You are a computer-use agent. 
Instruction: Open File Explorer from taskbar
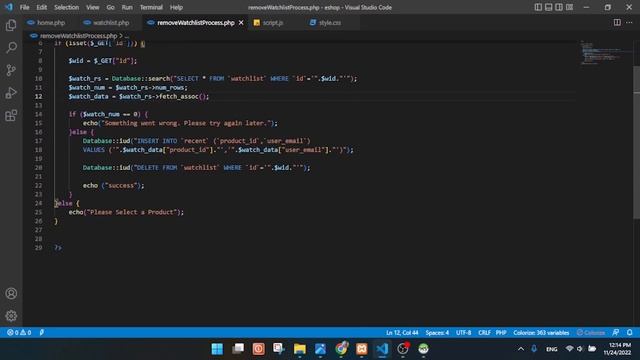(300, 349)
